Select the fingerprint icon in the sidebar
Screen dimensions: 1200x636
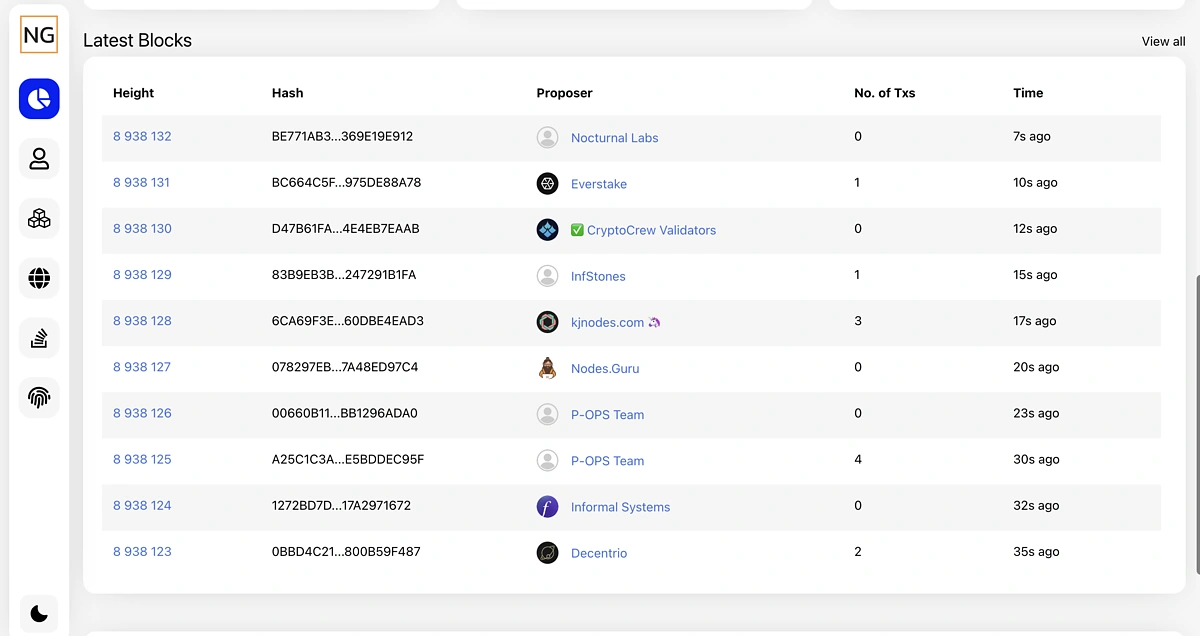(38, 397)
